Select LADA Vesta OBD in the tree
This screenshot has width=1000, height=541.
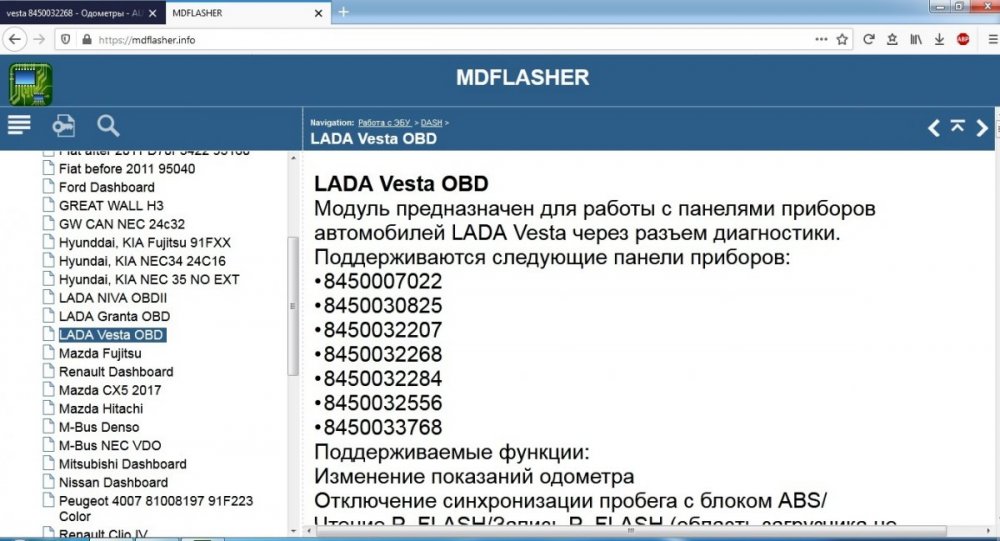(x=112, y=335)
